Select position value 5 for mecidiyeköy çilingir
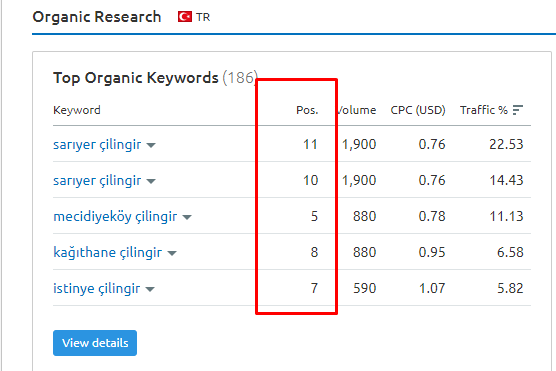The image size is (556, 371). pos(314,216)
